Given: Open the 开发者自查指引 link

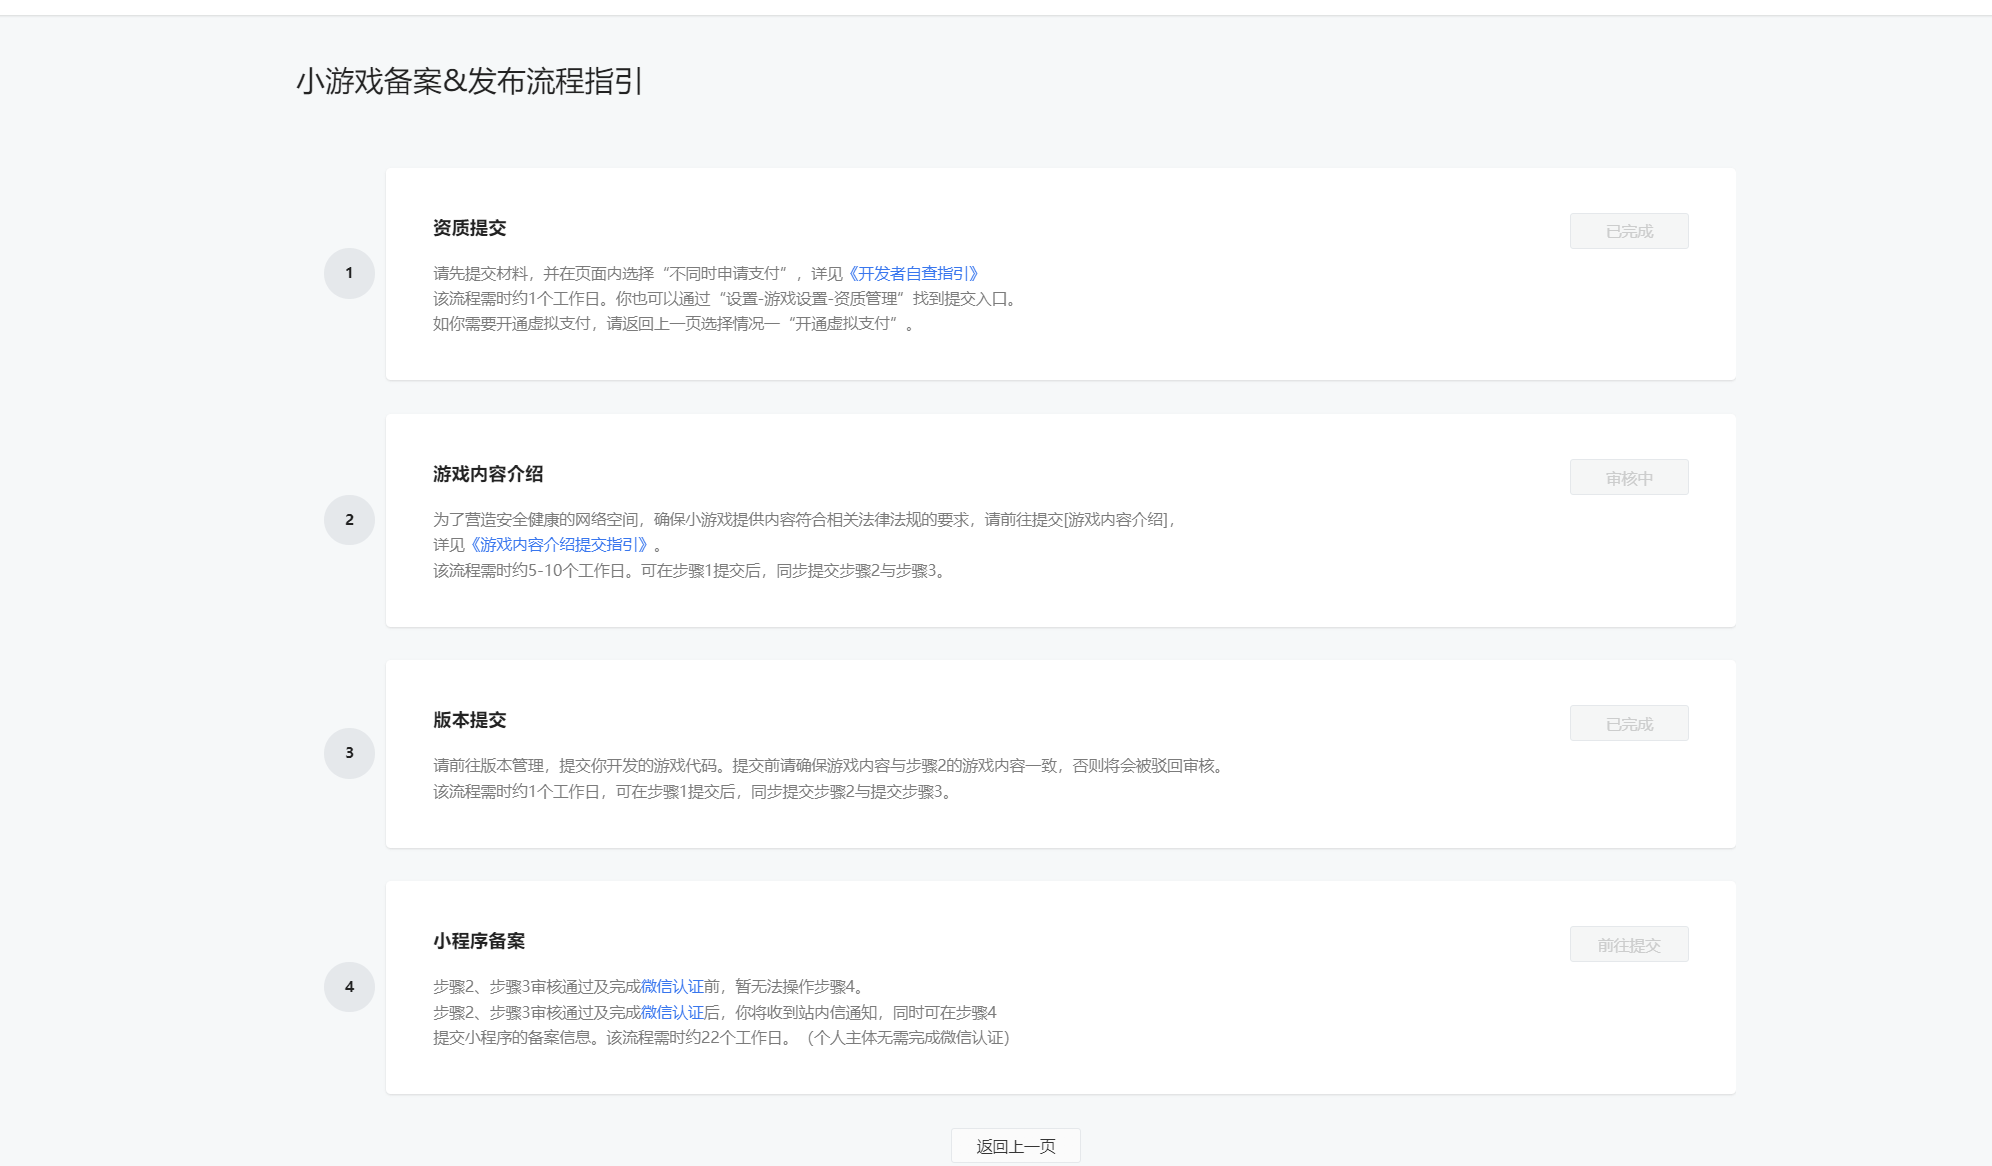Looking at the screenshot, I should pyautogui.click(x=913, y=274).
